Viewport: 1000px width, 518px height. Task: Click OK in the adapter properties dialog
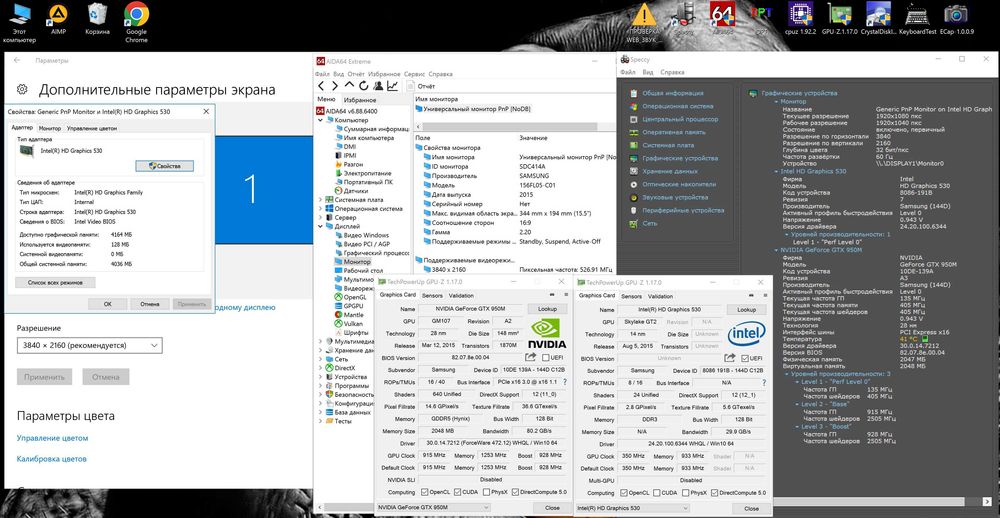click(107, 304)
